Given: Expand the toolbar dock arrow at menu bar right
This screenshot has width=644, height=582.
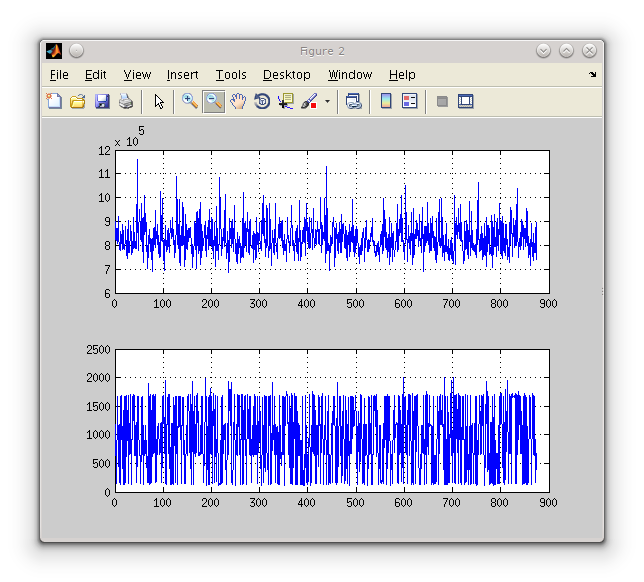Looking at the screenshot, I should 592,75.
